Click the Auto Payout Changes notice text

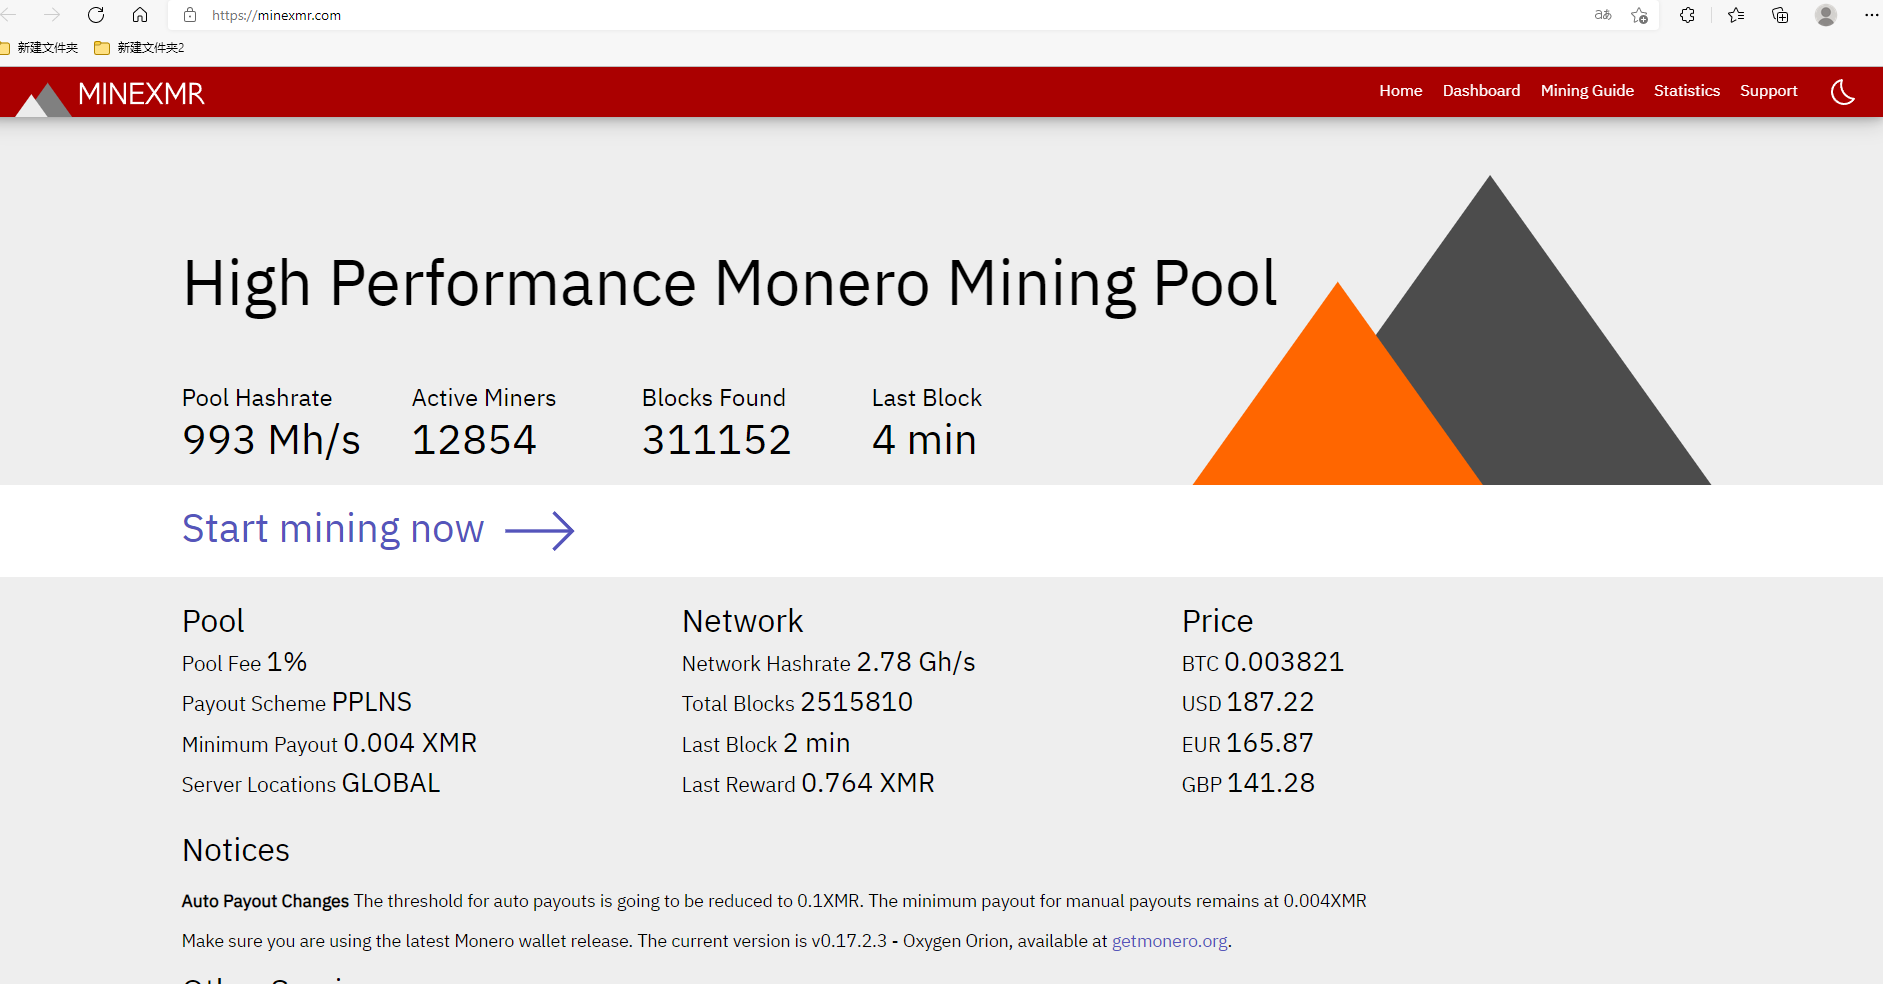774,901
